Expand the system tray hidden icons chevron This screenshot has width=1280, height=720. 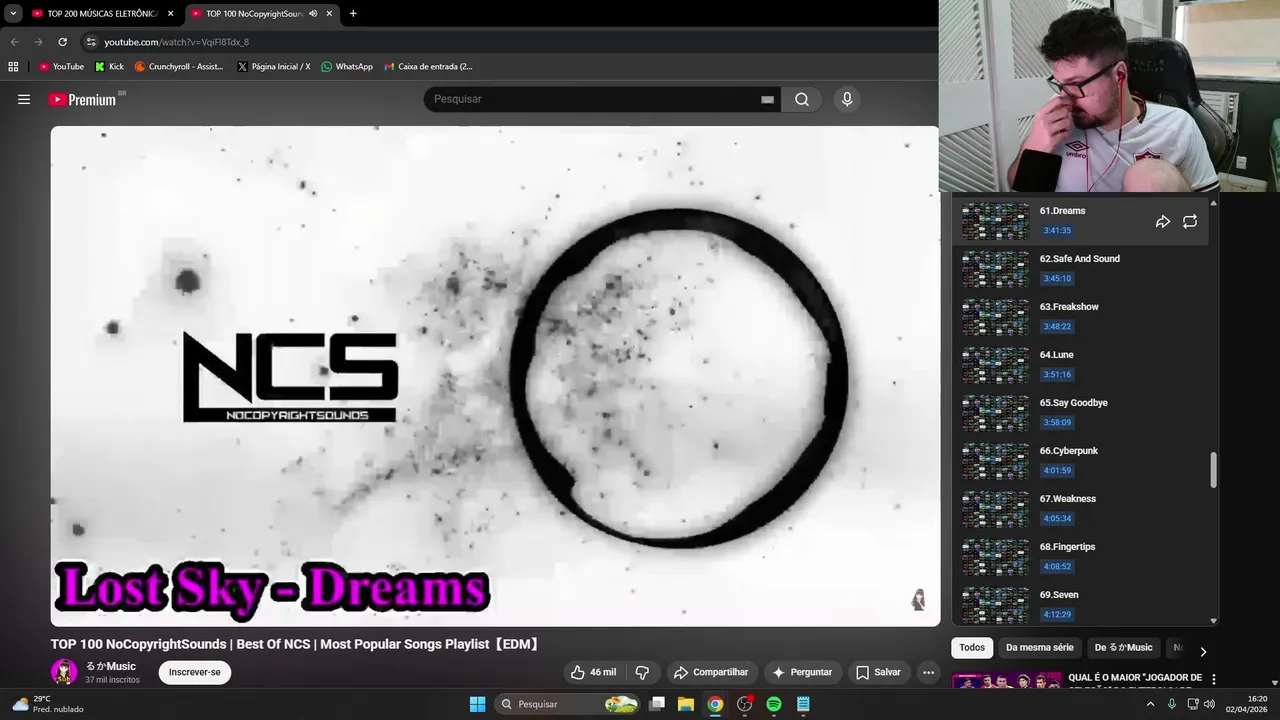tap(1150, 704)
